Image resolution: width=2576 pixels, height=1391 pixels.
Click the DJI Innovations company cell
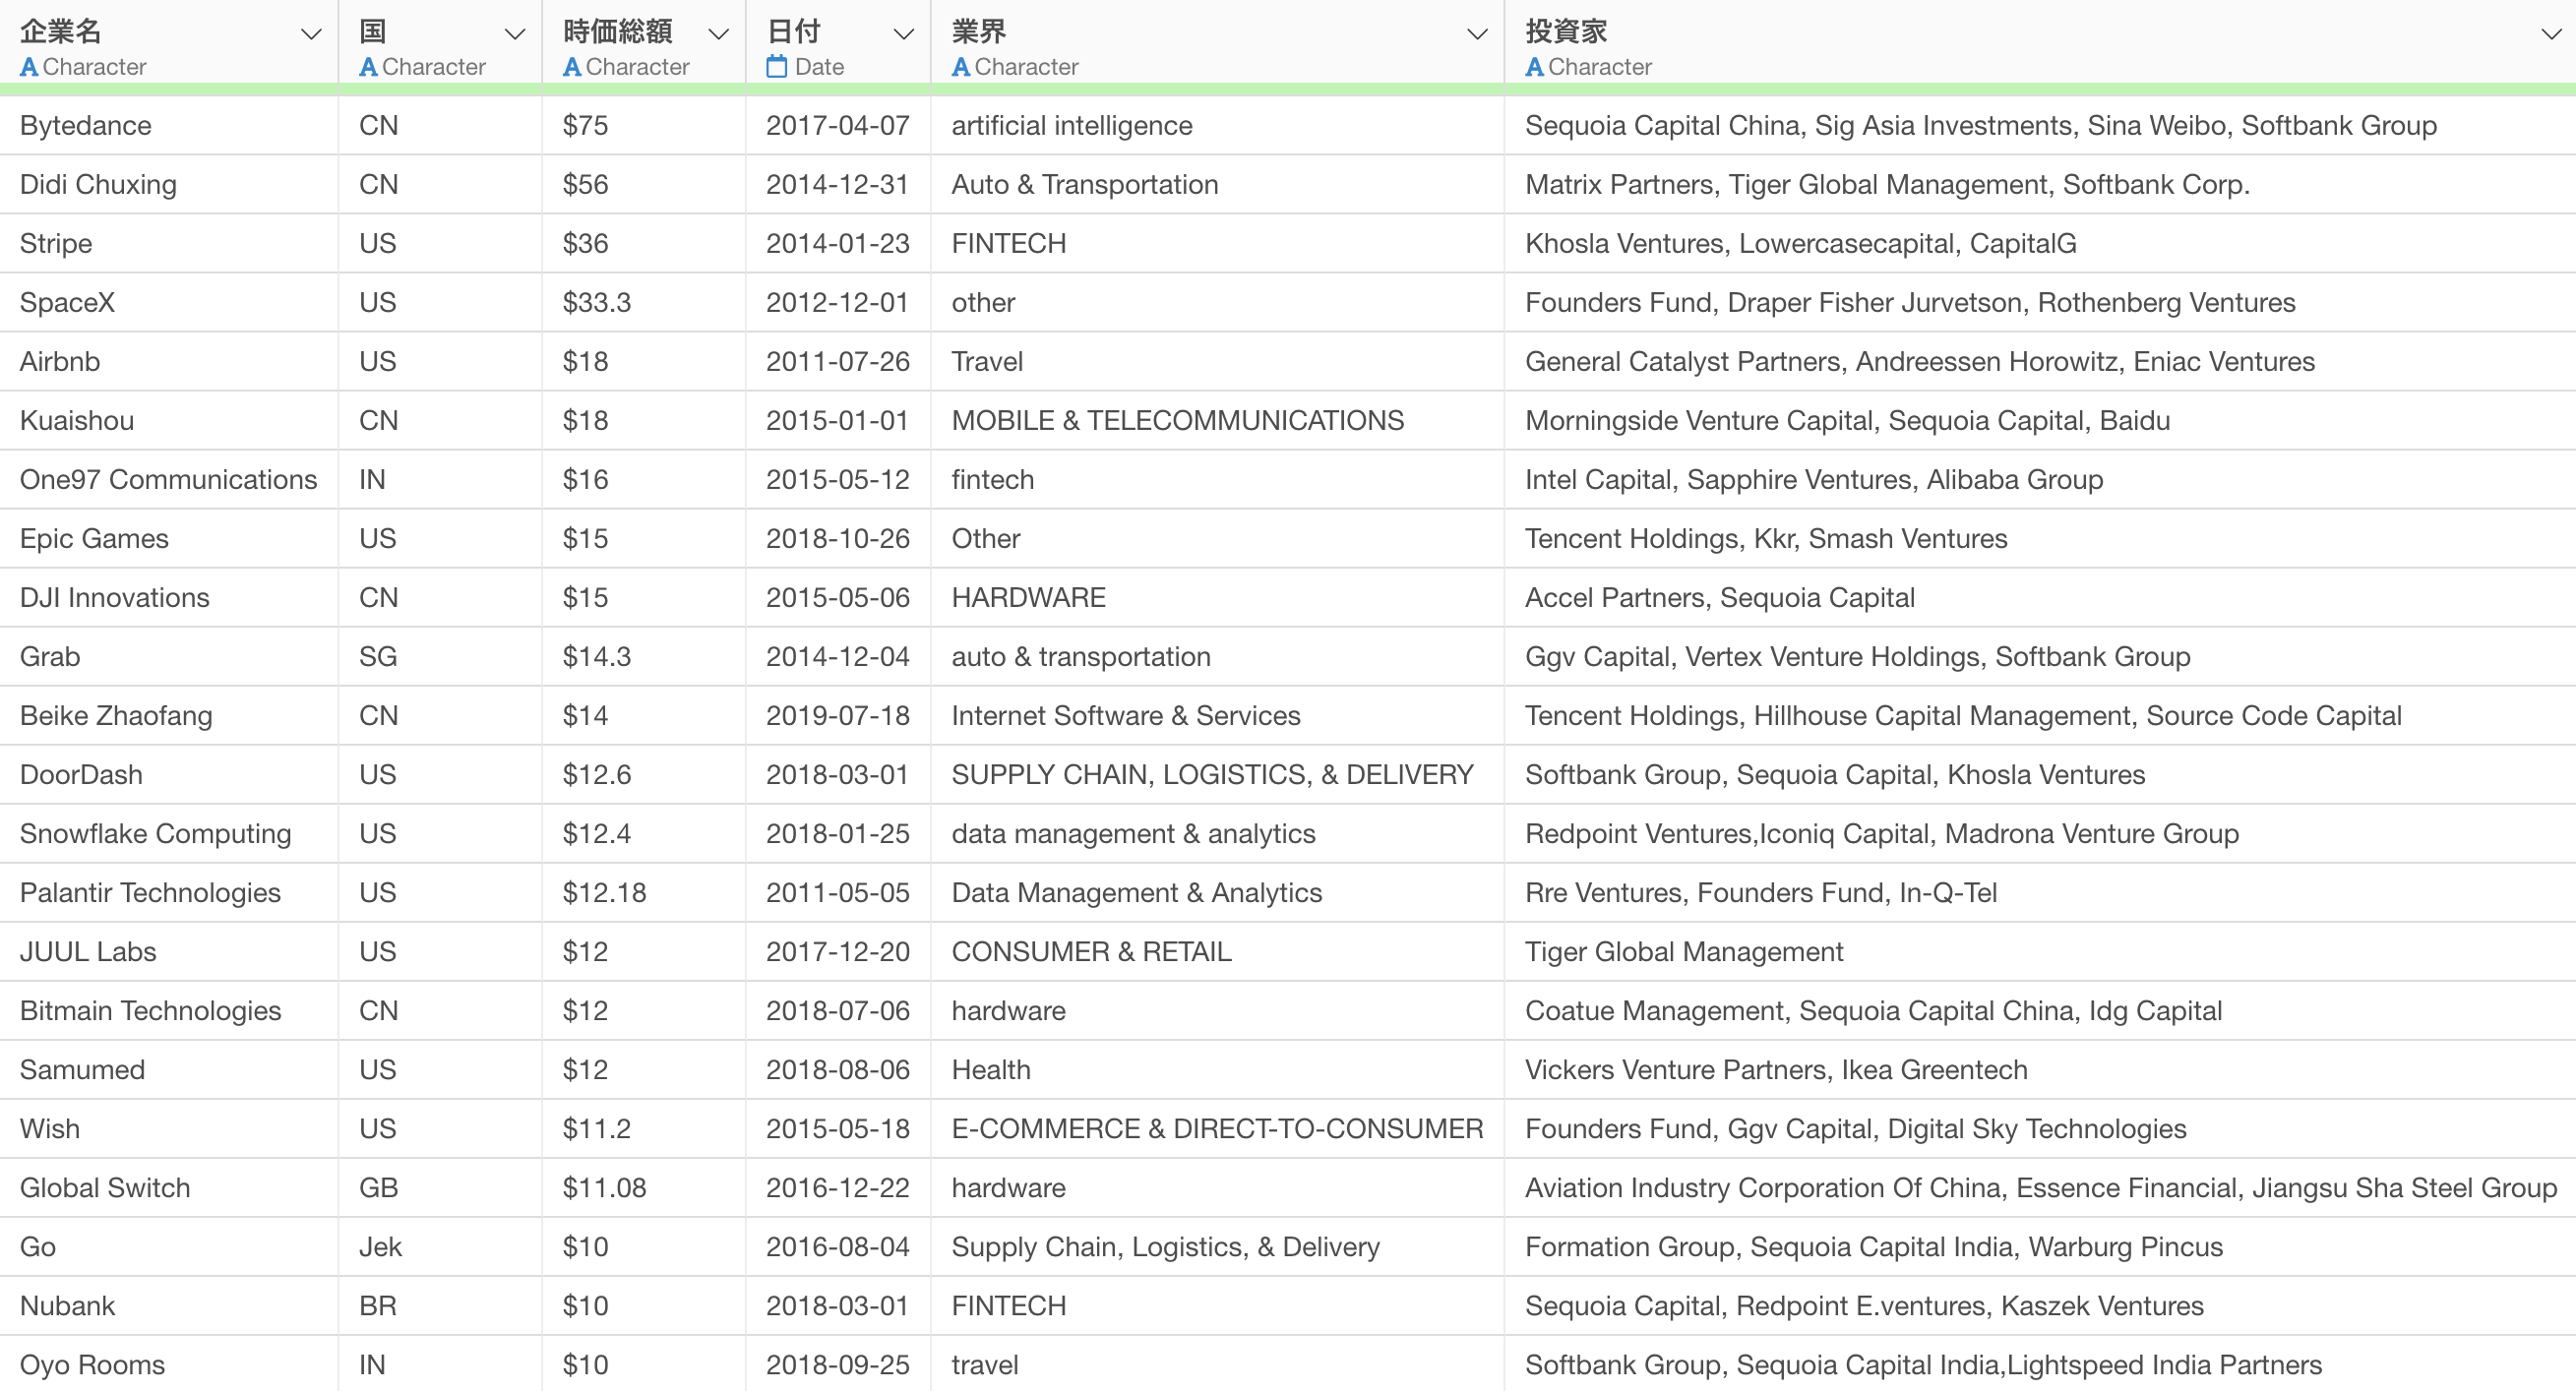click(169, 597)
